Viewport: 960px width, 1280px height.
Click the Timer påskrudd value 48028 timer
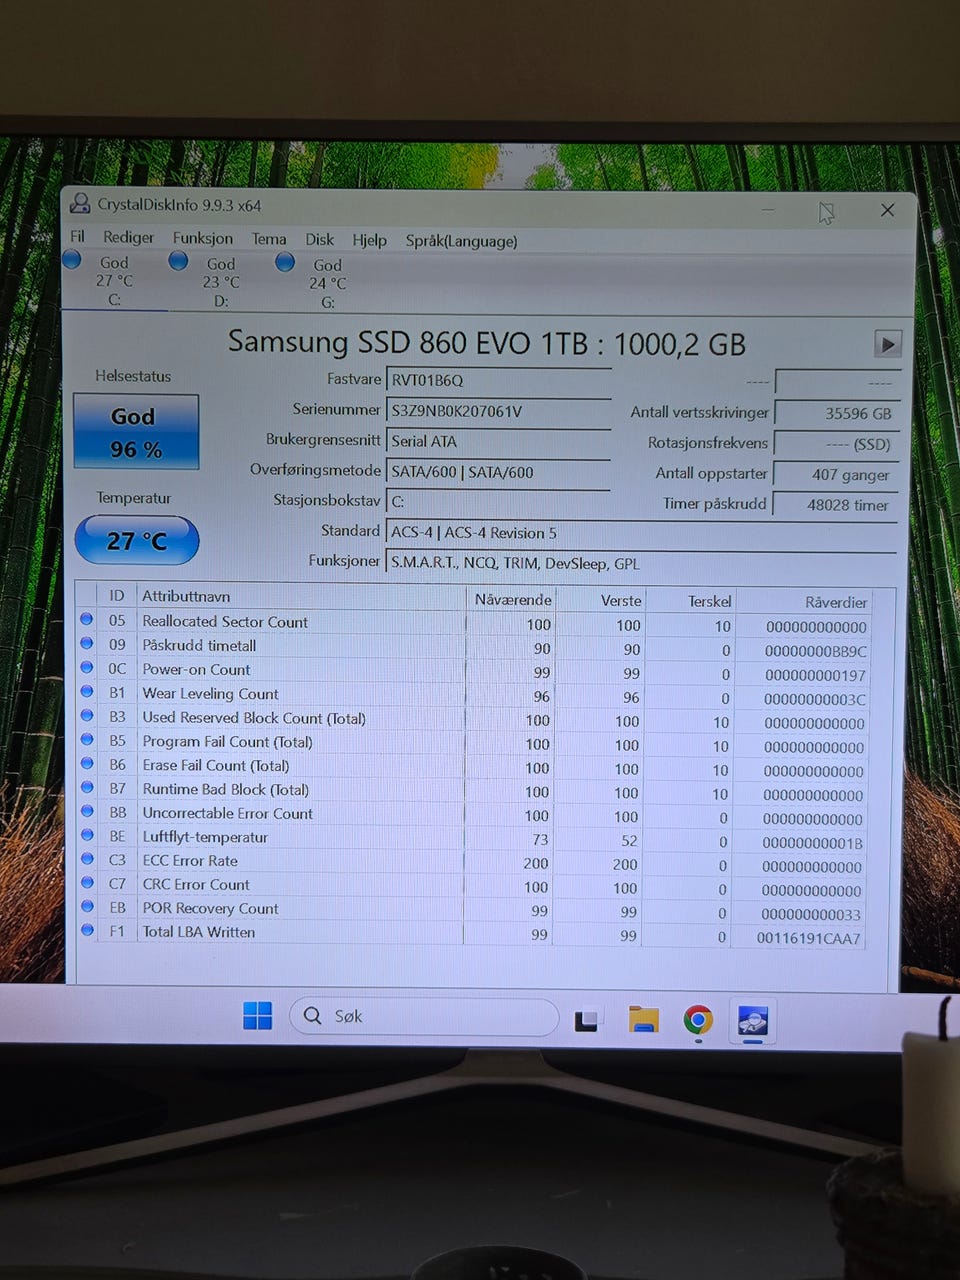(835, 506)
